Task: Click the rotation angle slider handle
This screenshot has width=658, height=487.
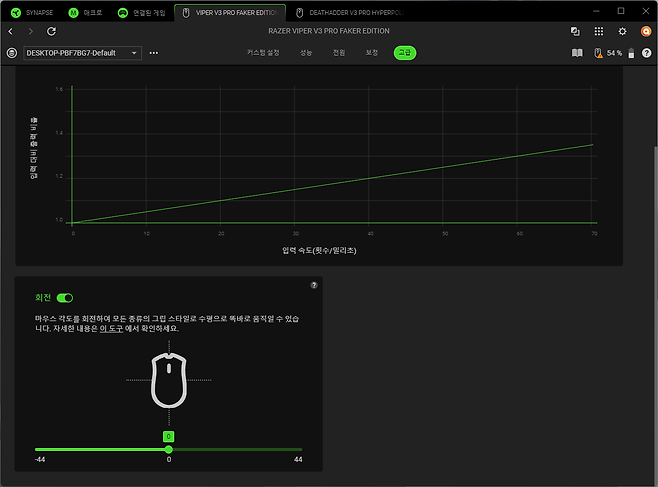Action: pyautogui.click(x=169, y=449)
